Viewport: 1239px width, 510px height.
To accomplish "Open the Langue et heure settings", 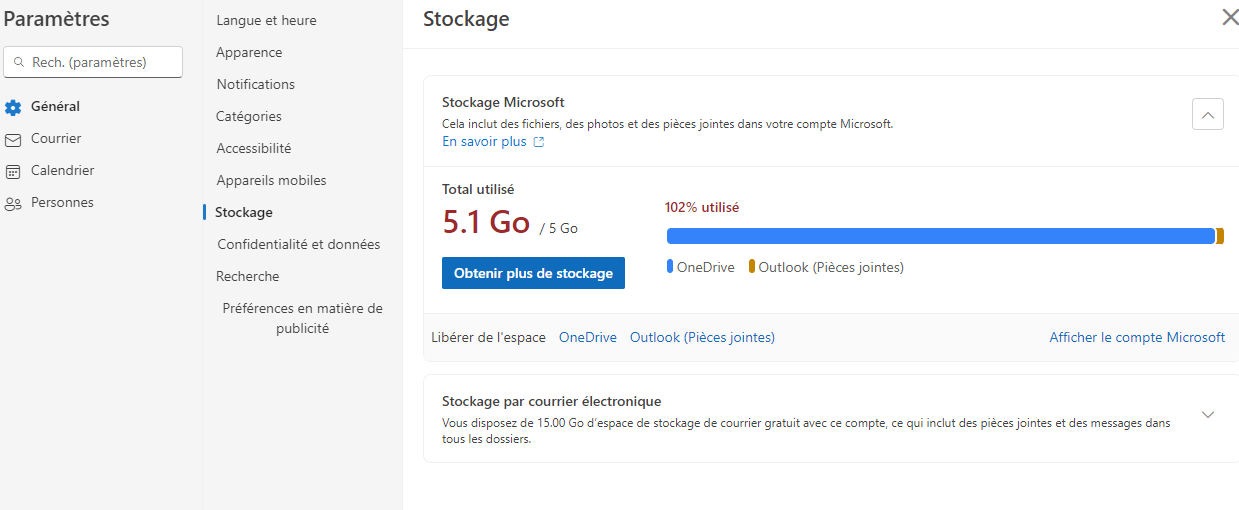I will pyautogui.click(x=266, y=20).
